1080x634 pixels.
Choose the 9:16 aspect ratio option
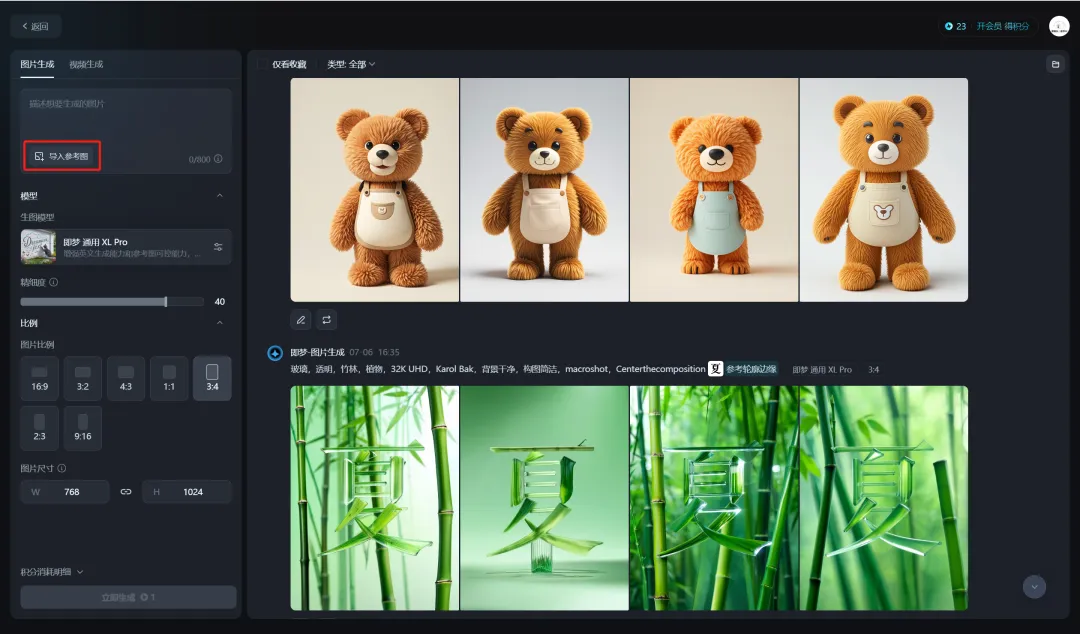click(83, 428)
